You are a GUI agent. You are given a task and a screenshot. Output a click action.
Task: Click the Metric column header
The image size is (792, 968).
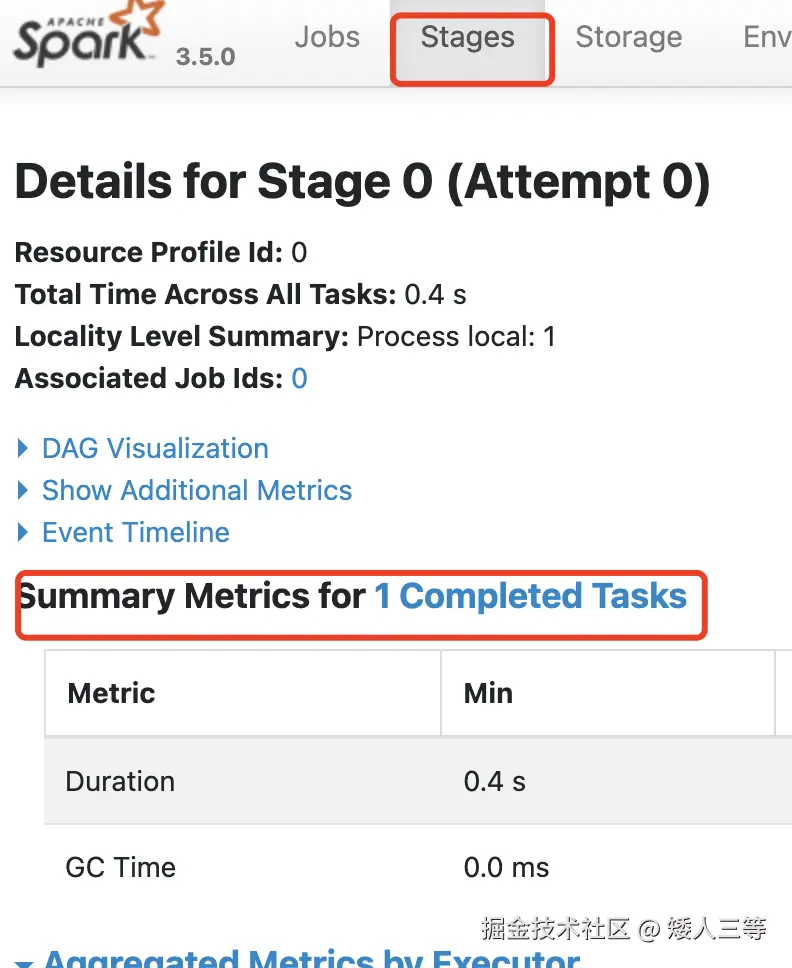coord(111,693)
